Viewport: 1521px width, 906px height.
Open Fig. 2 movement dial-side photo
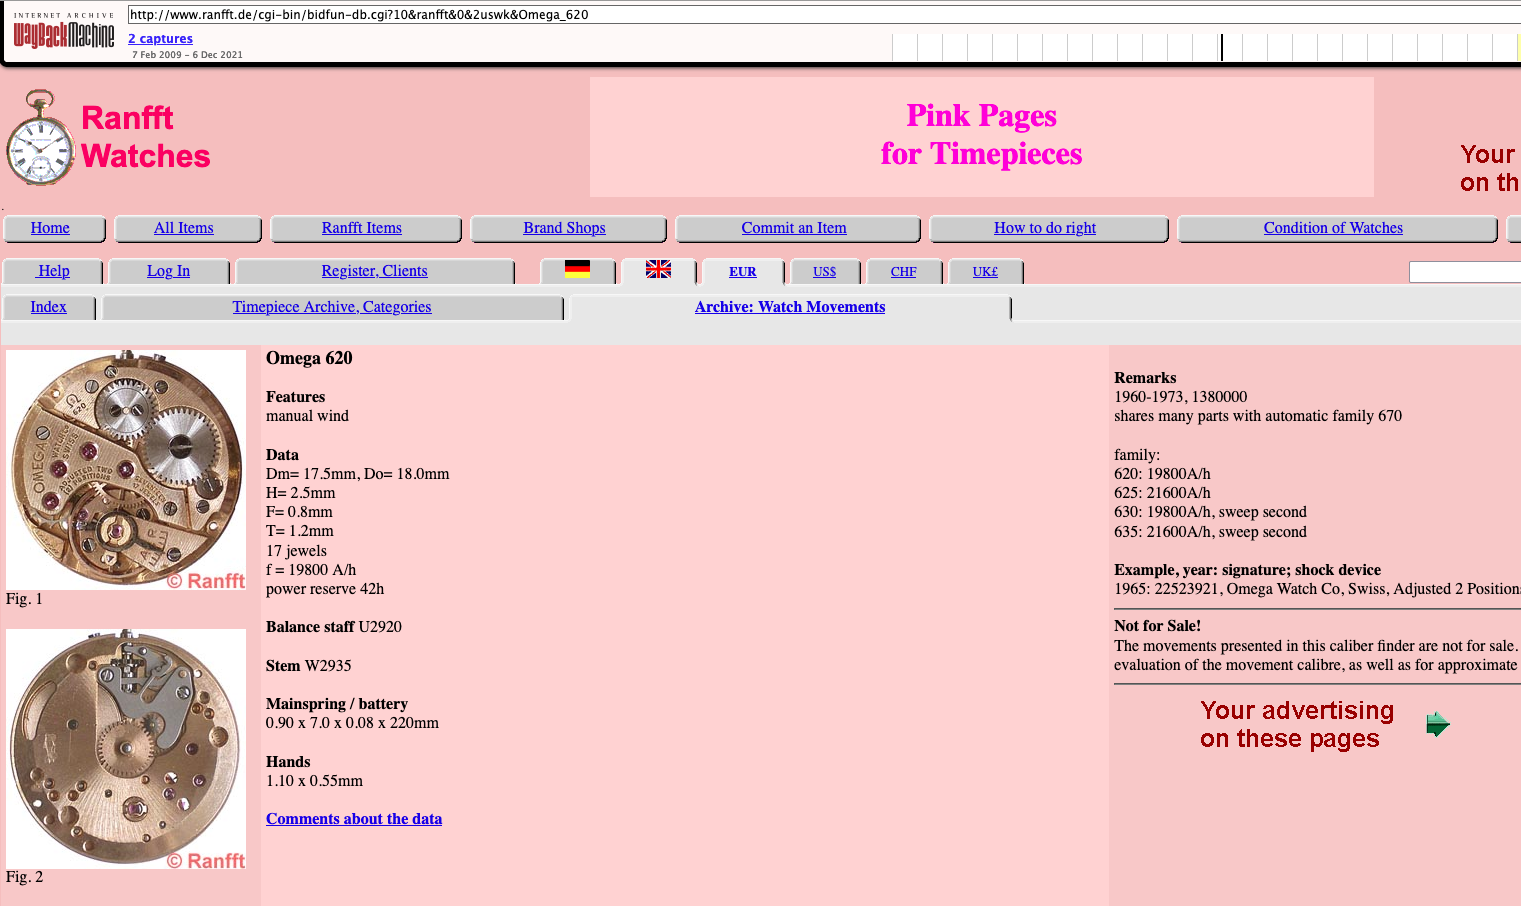[x=126, y=748]
